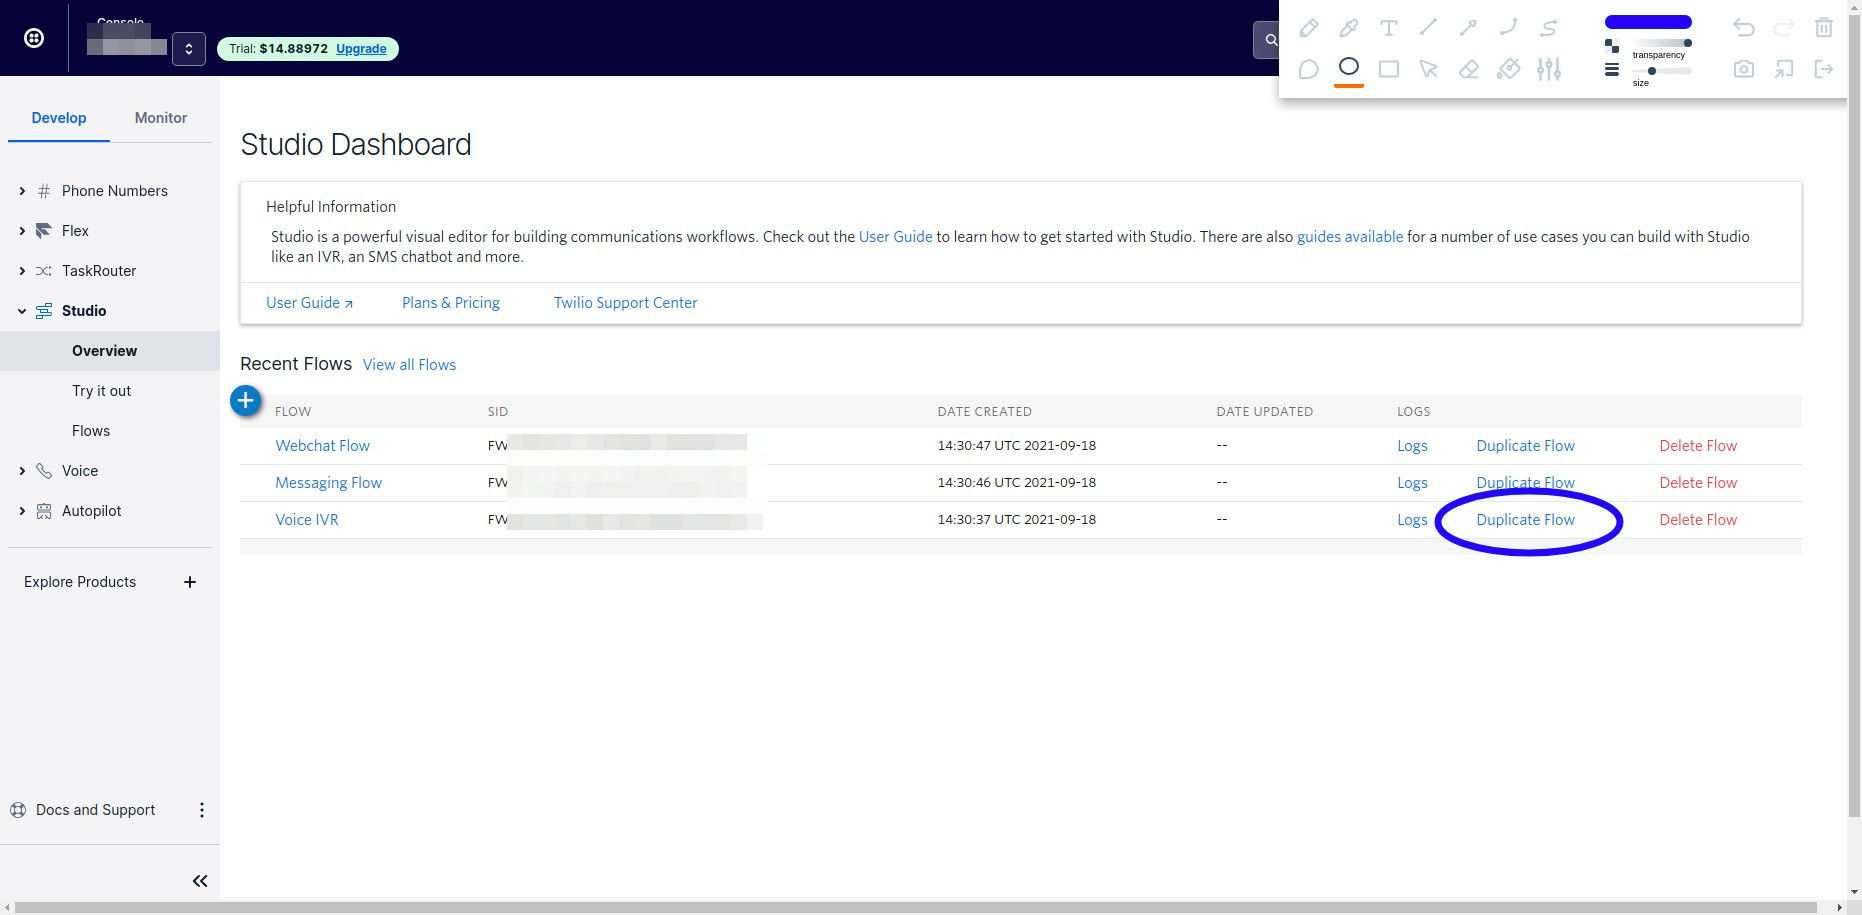The image size is (1862, 915).
Task: View Logs for Webchat Flow
Action: point(1412,446)
